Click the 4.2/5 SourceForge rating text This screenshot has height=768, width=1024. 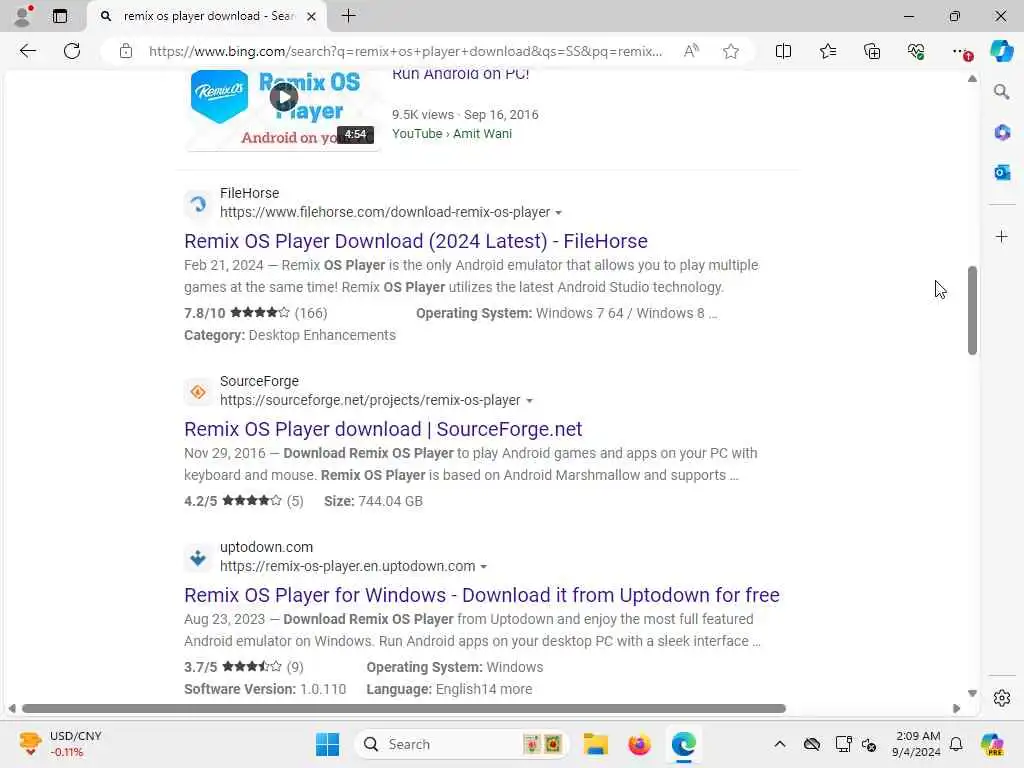tap(200, 501)
